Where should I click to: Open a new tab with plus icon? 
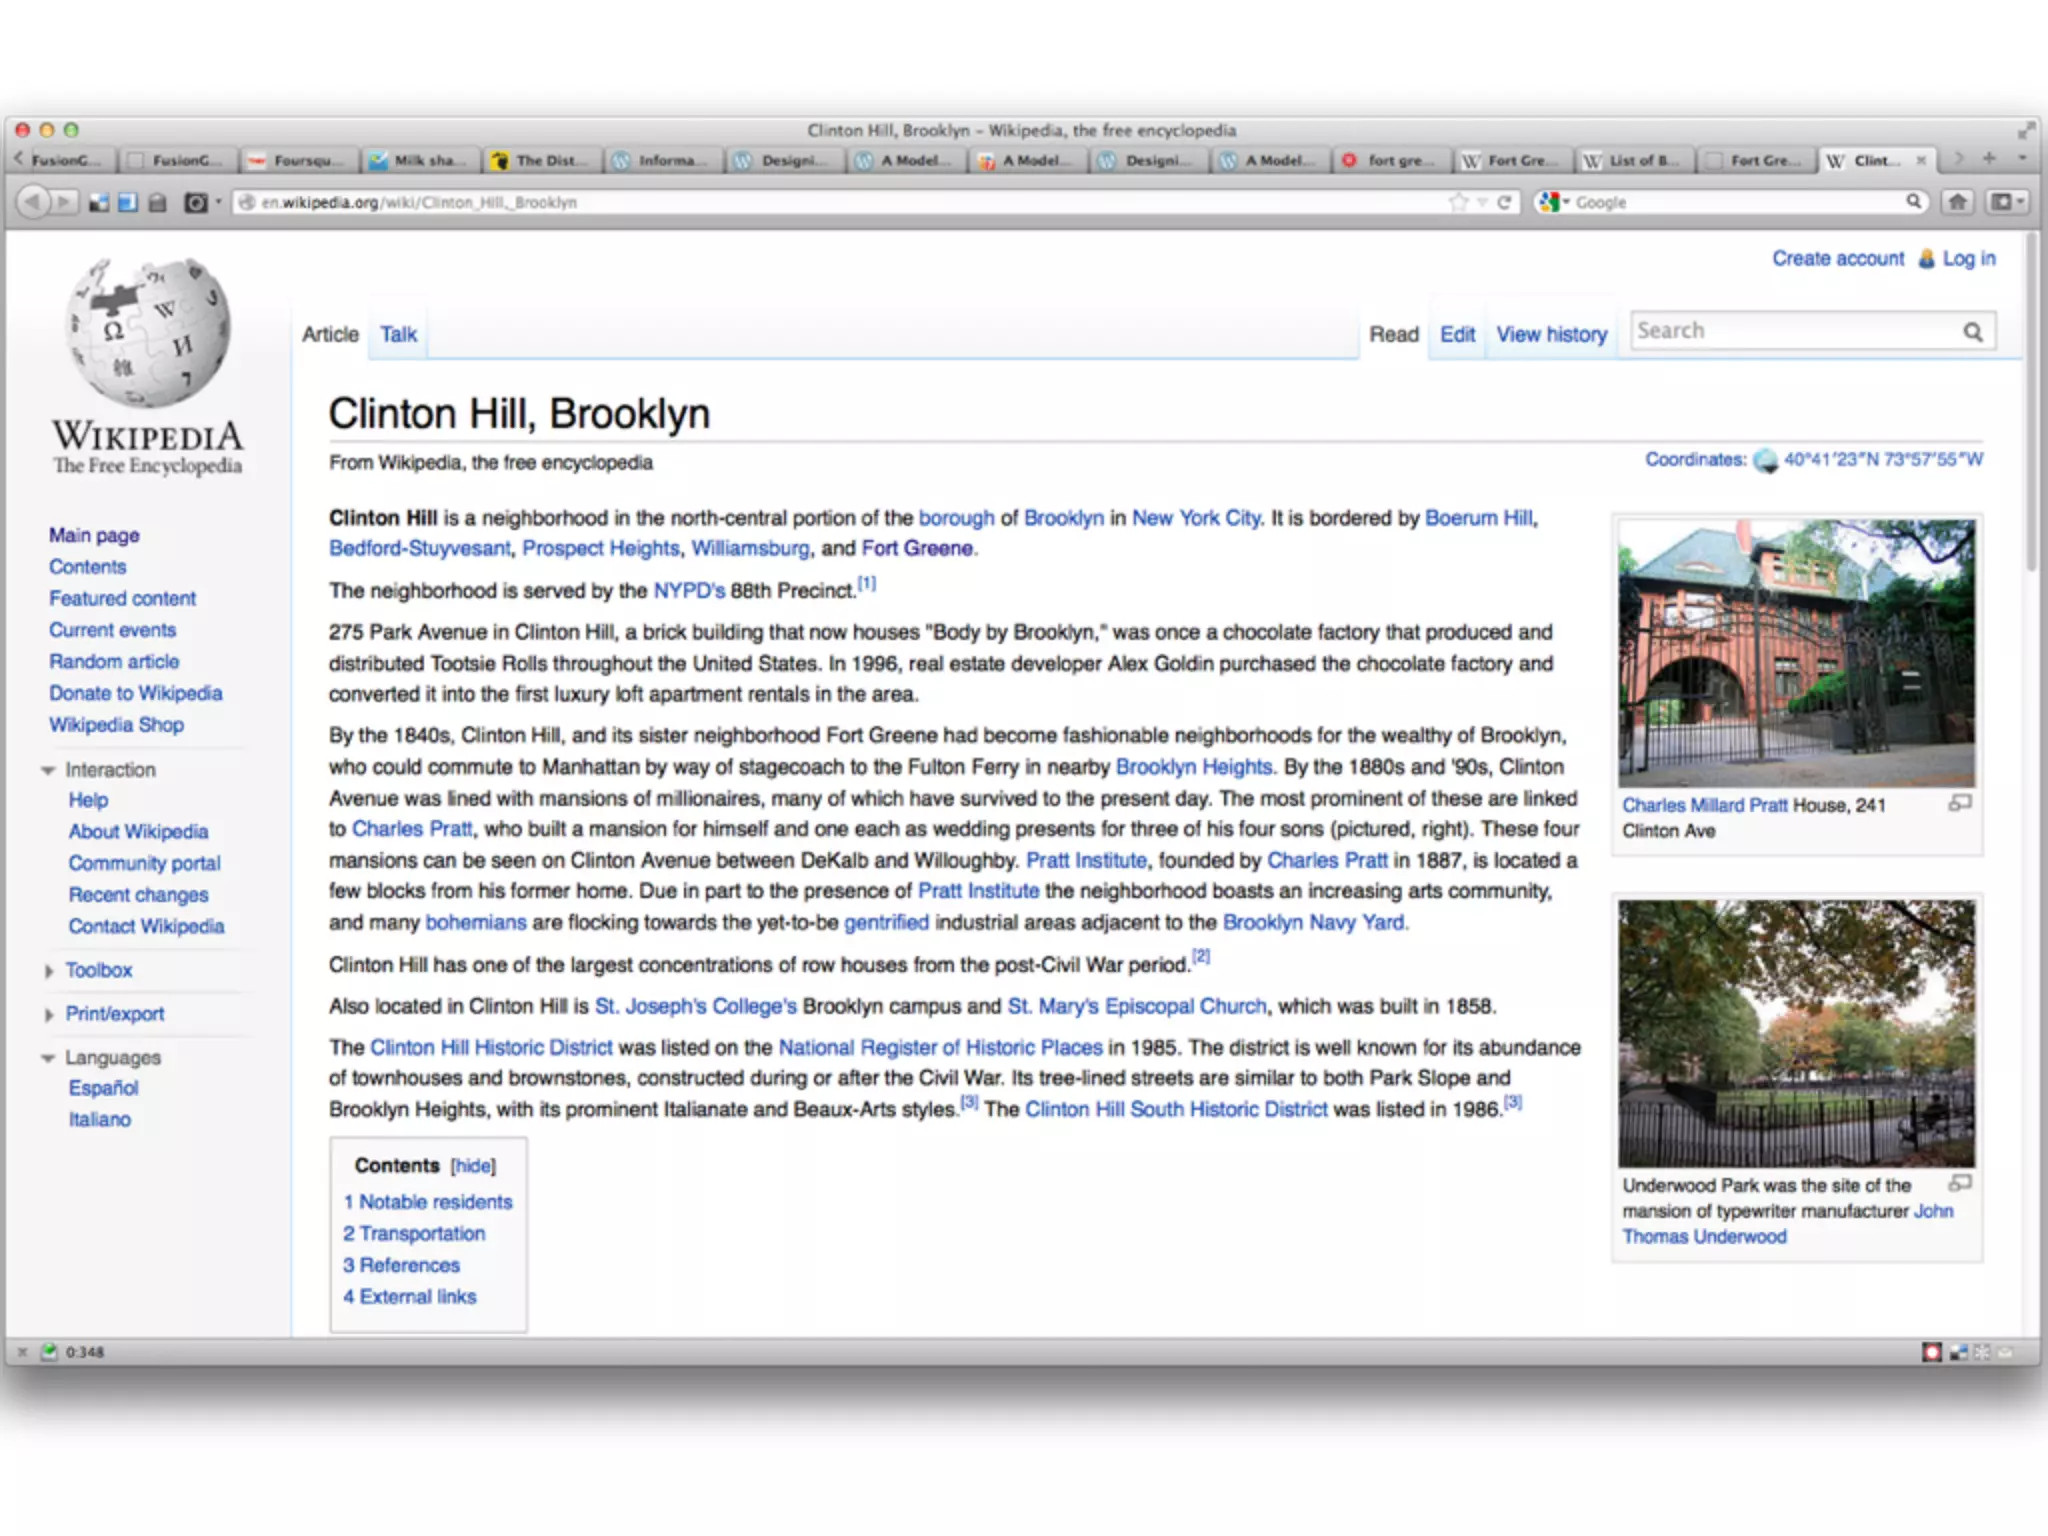point(1989,159)
